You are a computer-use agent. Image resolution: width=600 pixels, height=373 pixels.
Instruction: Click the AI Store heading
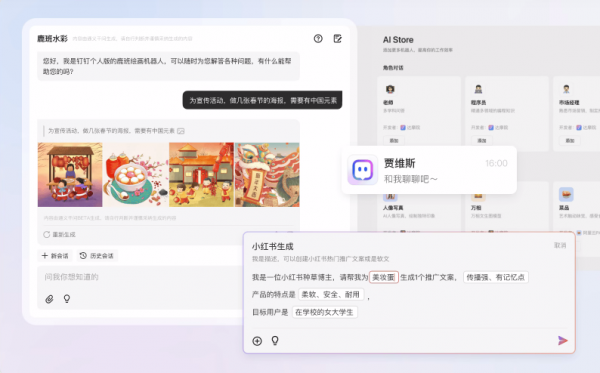tap(398, 40)
